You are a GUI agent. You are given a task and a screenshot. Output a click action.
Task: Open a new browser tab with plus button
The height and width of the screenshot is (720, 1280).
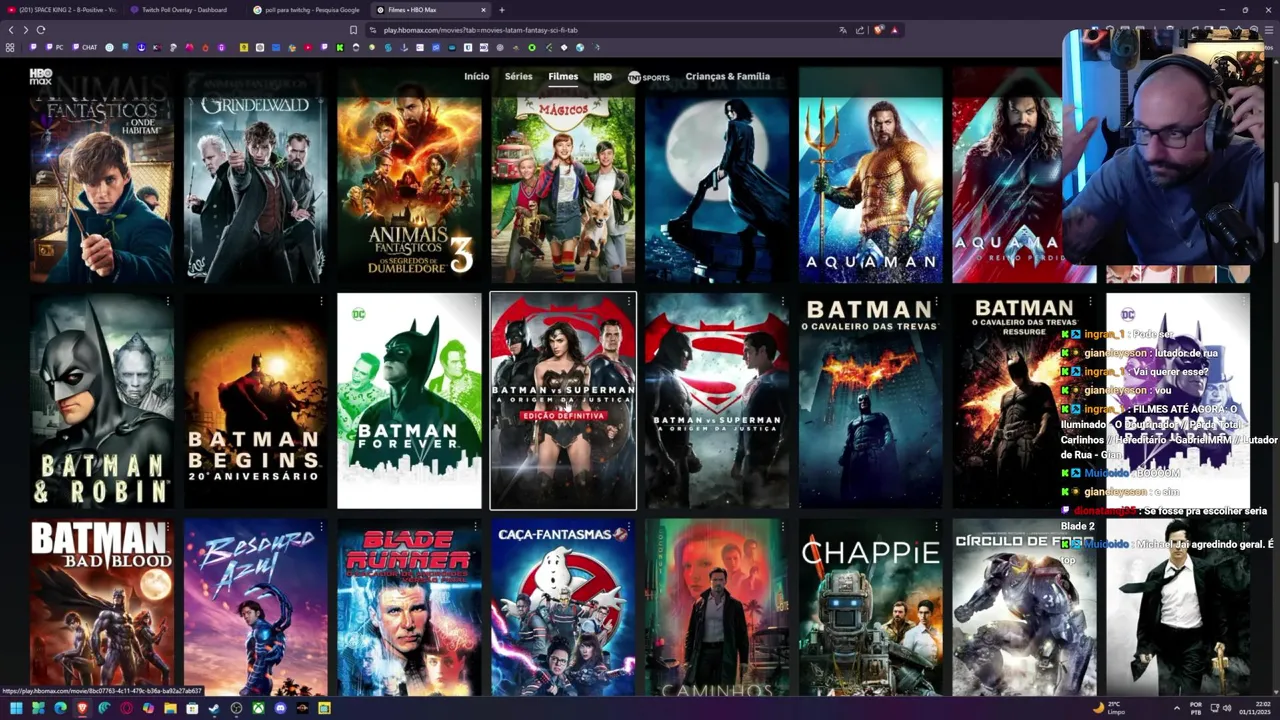click(502, 10)
